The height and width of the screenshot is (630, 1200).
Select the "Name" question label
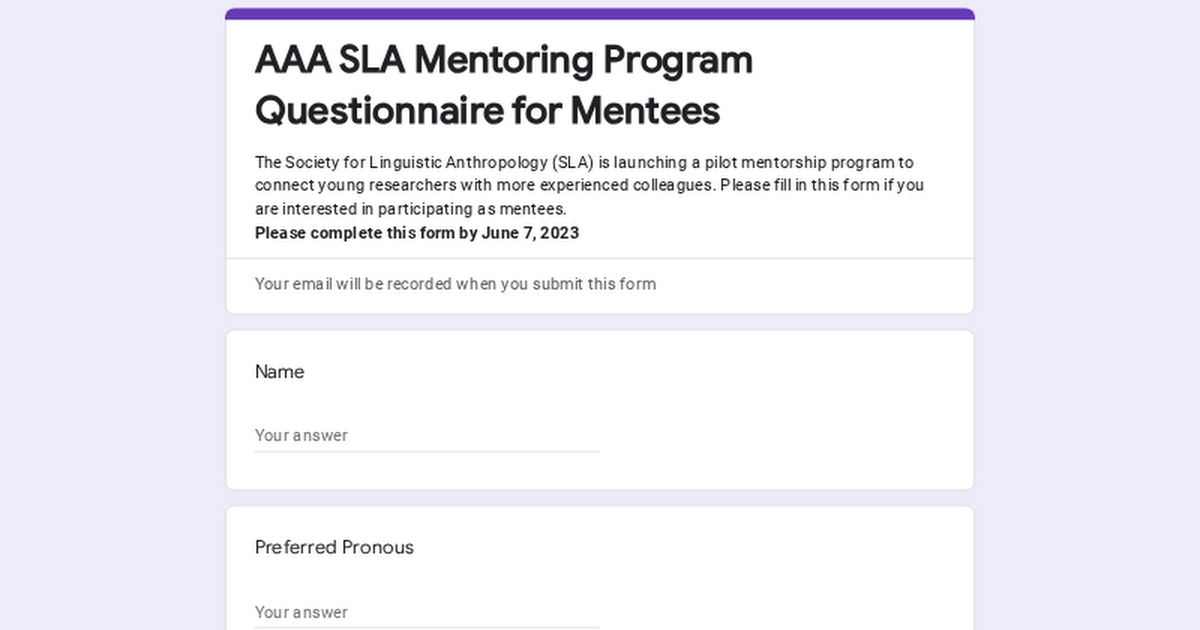click(280, 372)
